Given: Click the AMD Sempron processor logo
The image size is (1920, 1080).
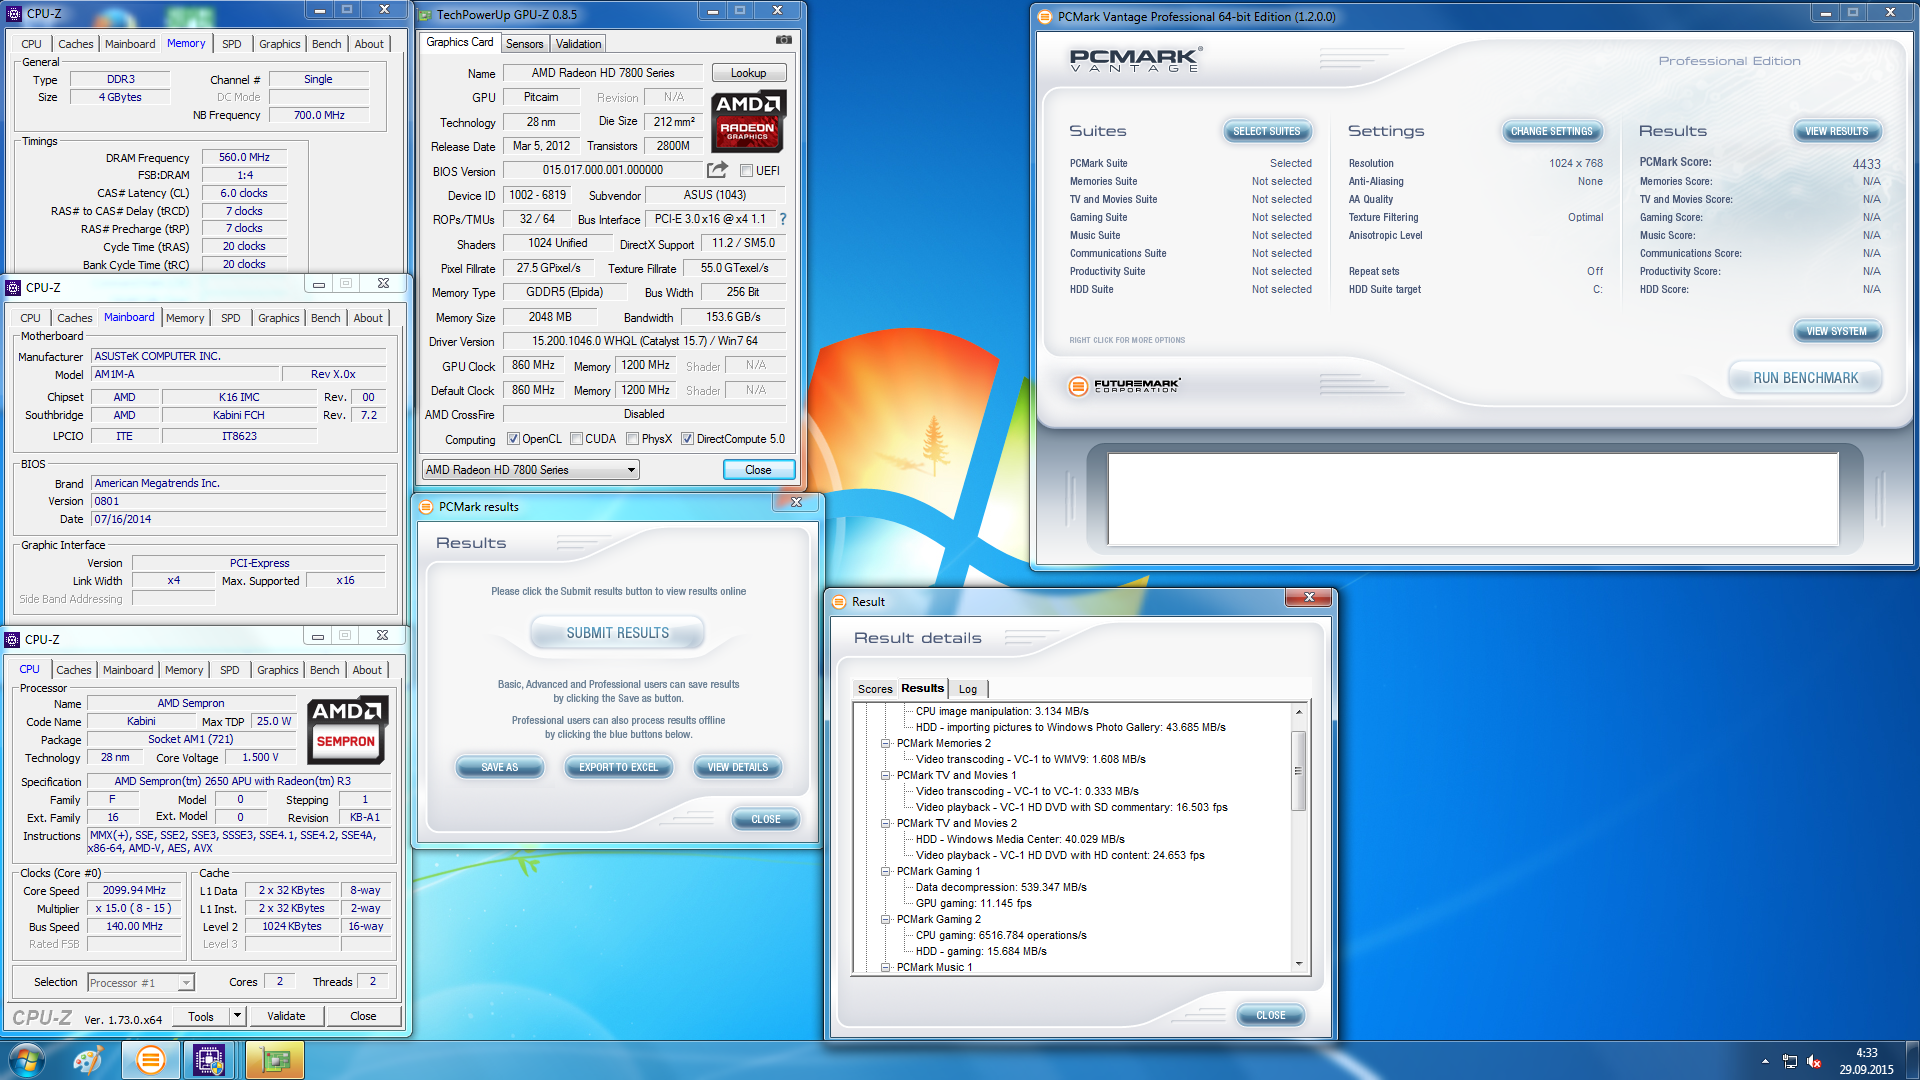Looking at the screenshot, I should click(346, 730).
